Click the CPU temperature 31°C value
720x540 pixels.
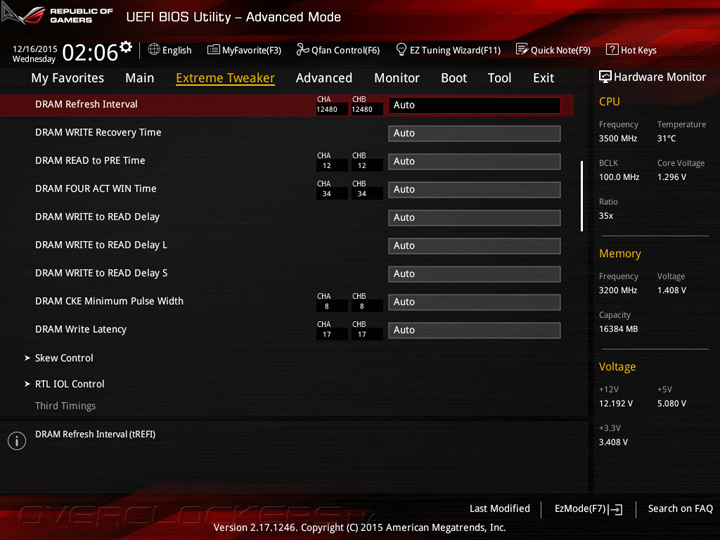point(666,138)
